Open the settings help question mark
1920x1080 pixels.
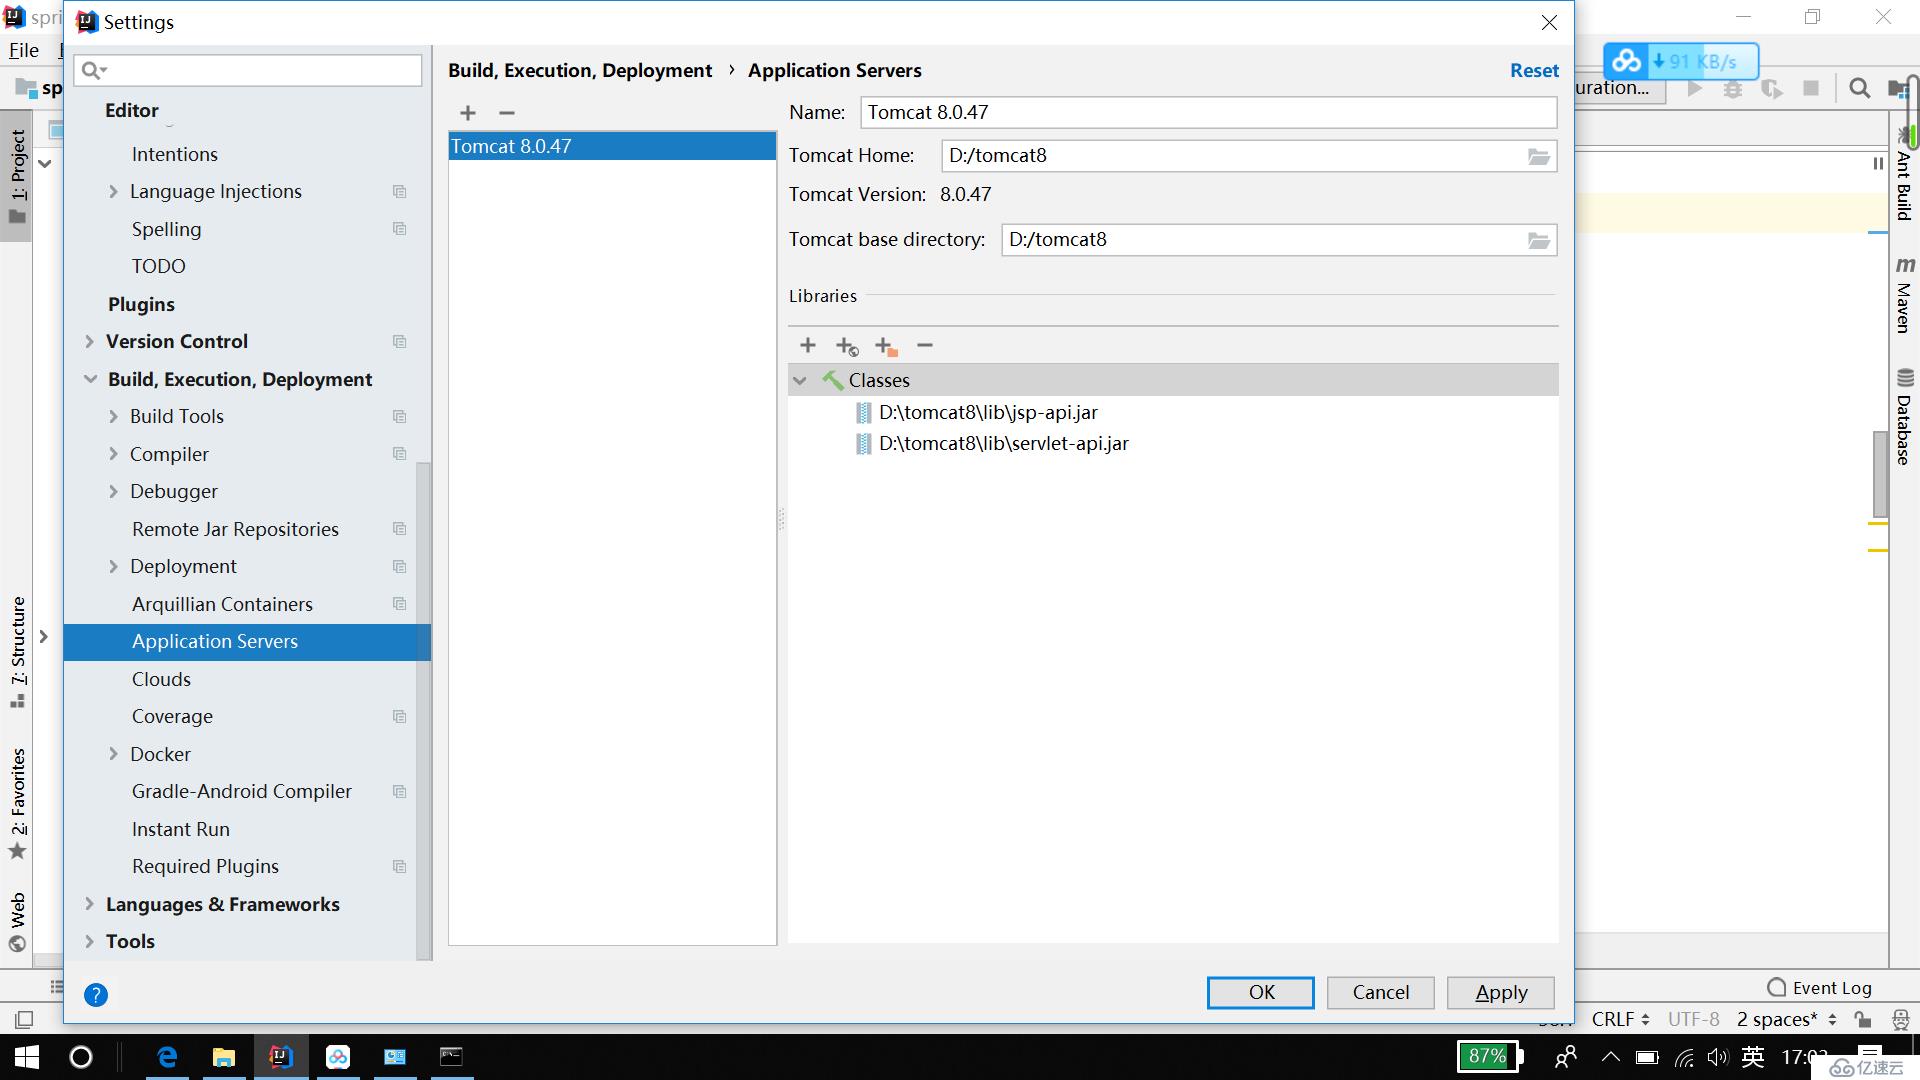pos(96,994)
